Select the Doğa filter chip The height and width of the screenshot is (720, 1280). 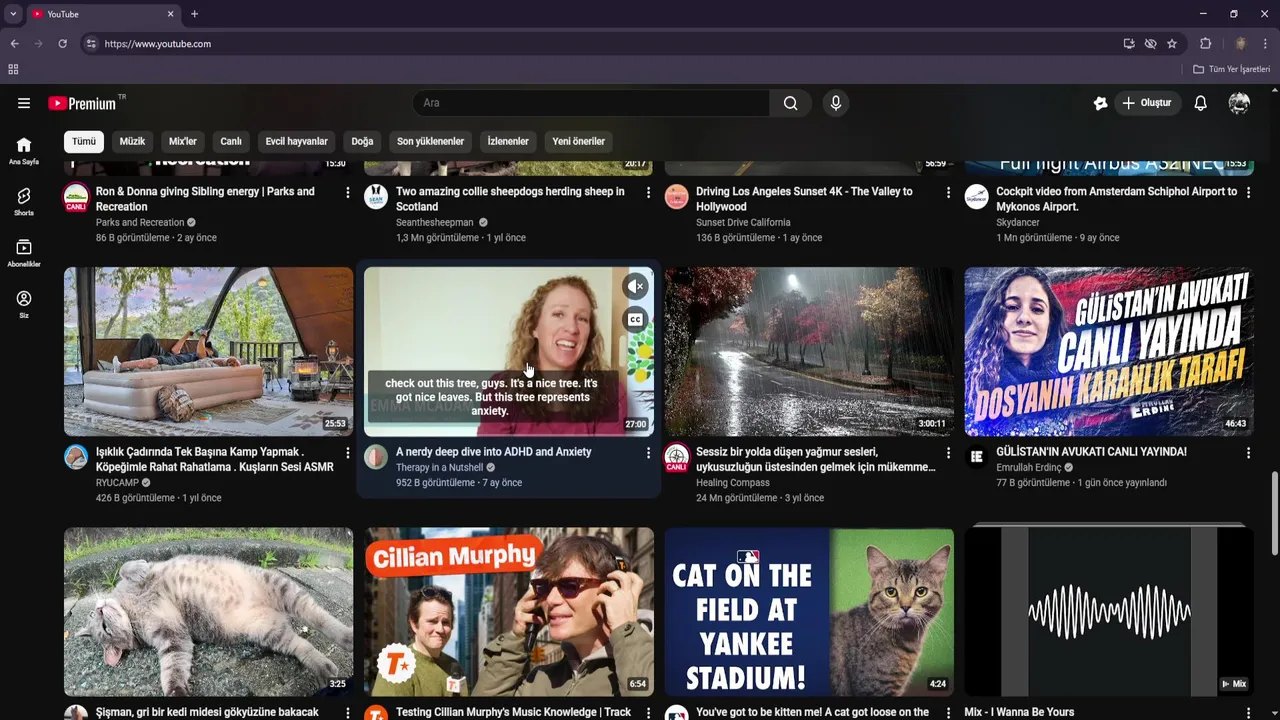(362, 141)
